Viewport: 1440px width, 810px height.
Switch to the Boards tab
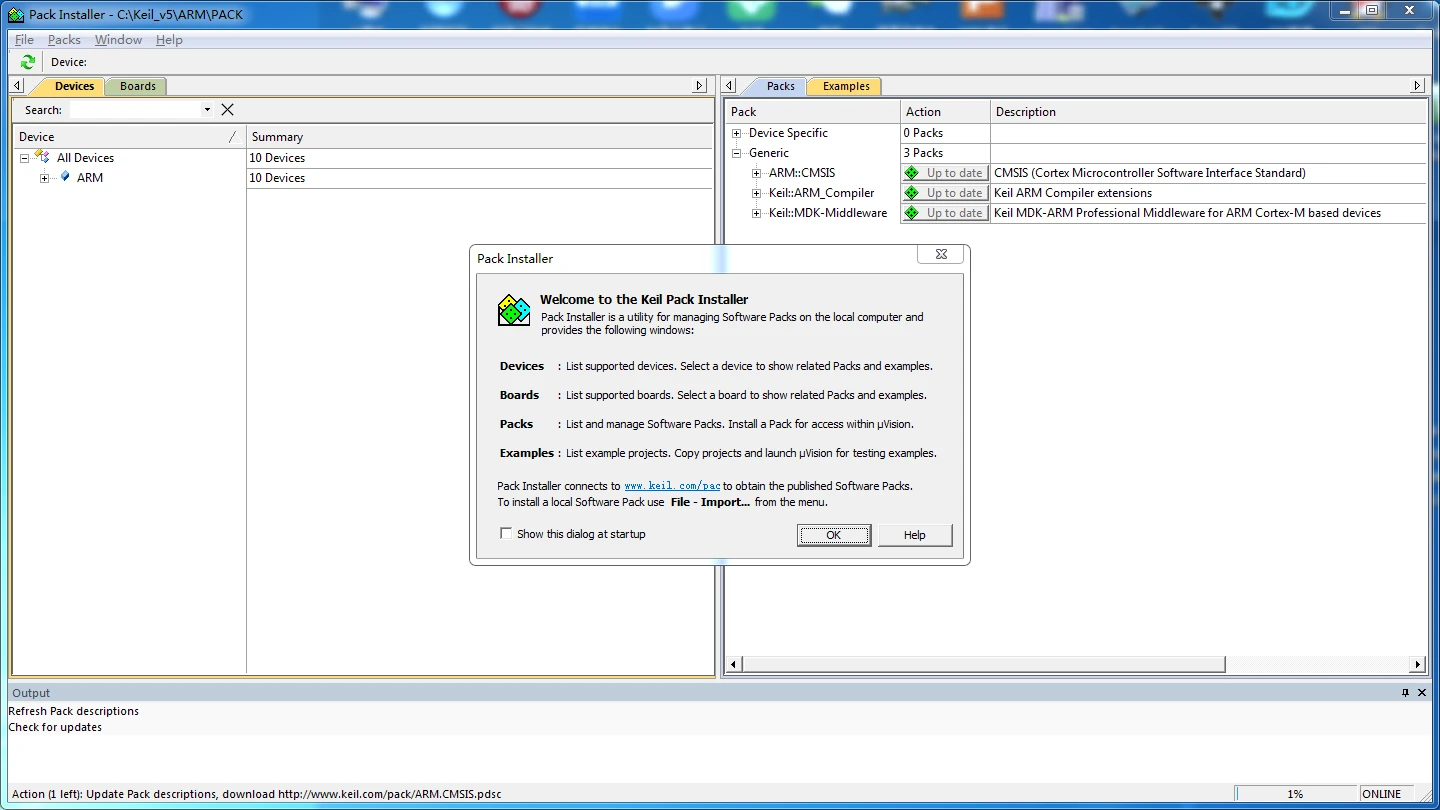coord(137,86)
